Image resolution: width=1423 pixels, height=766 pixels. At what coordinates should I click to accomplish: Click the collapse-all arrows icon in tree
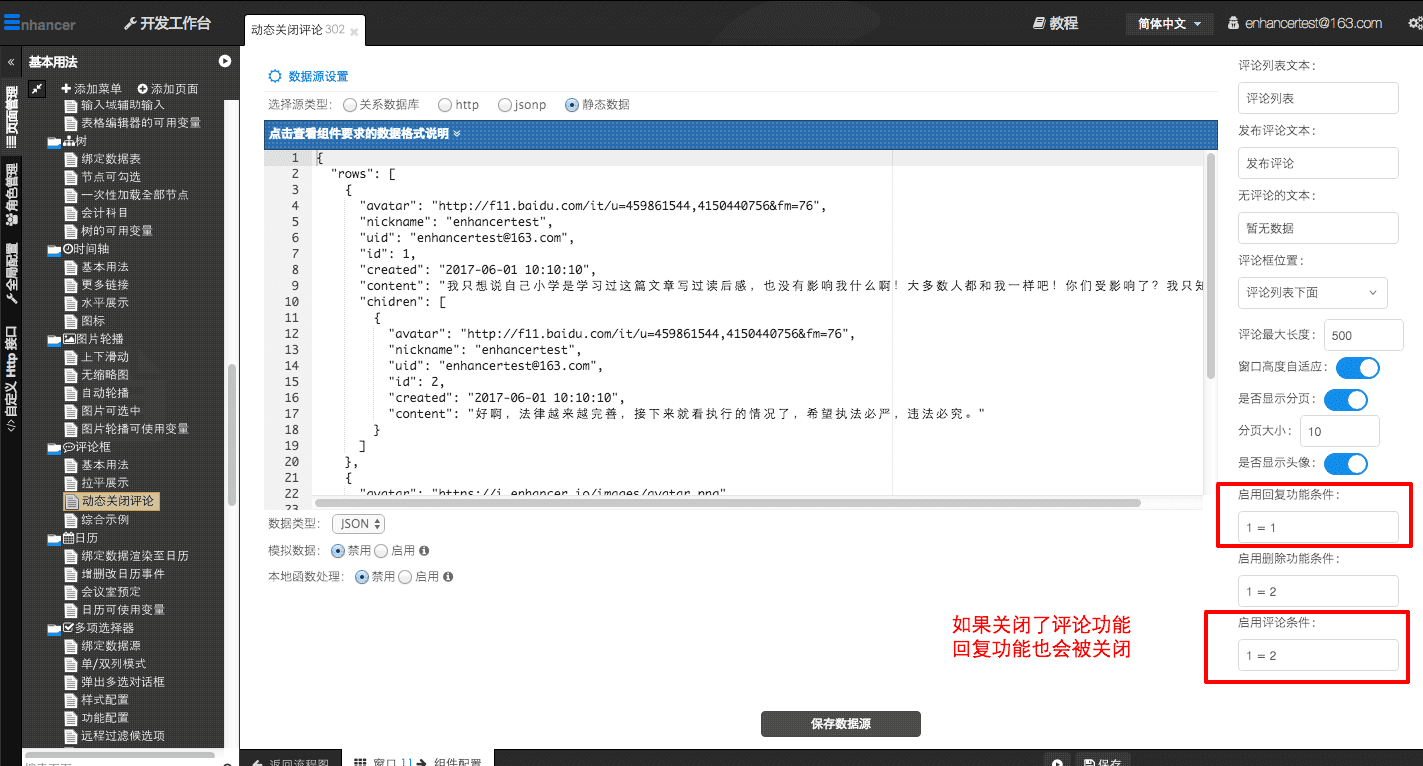click(x=37, y=89)
